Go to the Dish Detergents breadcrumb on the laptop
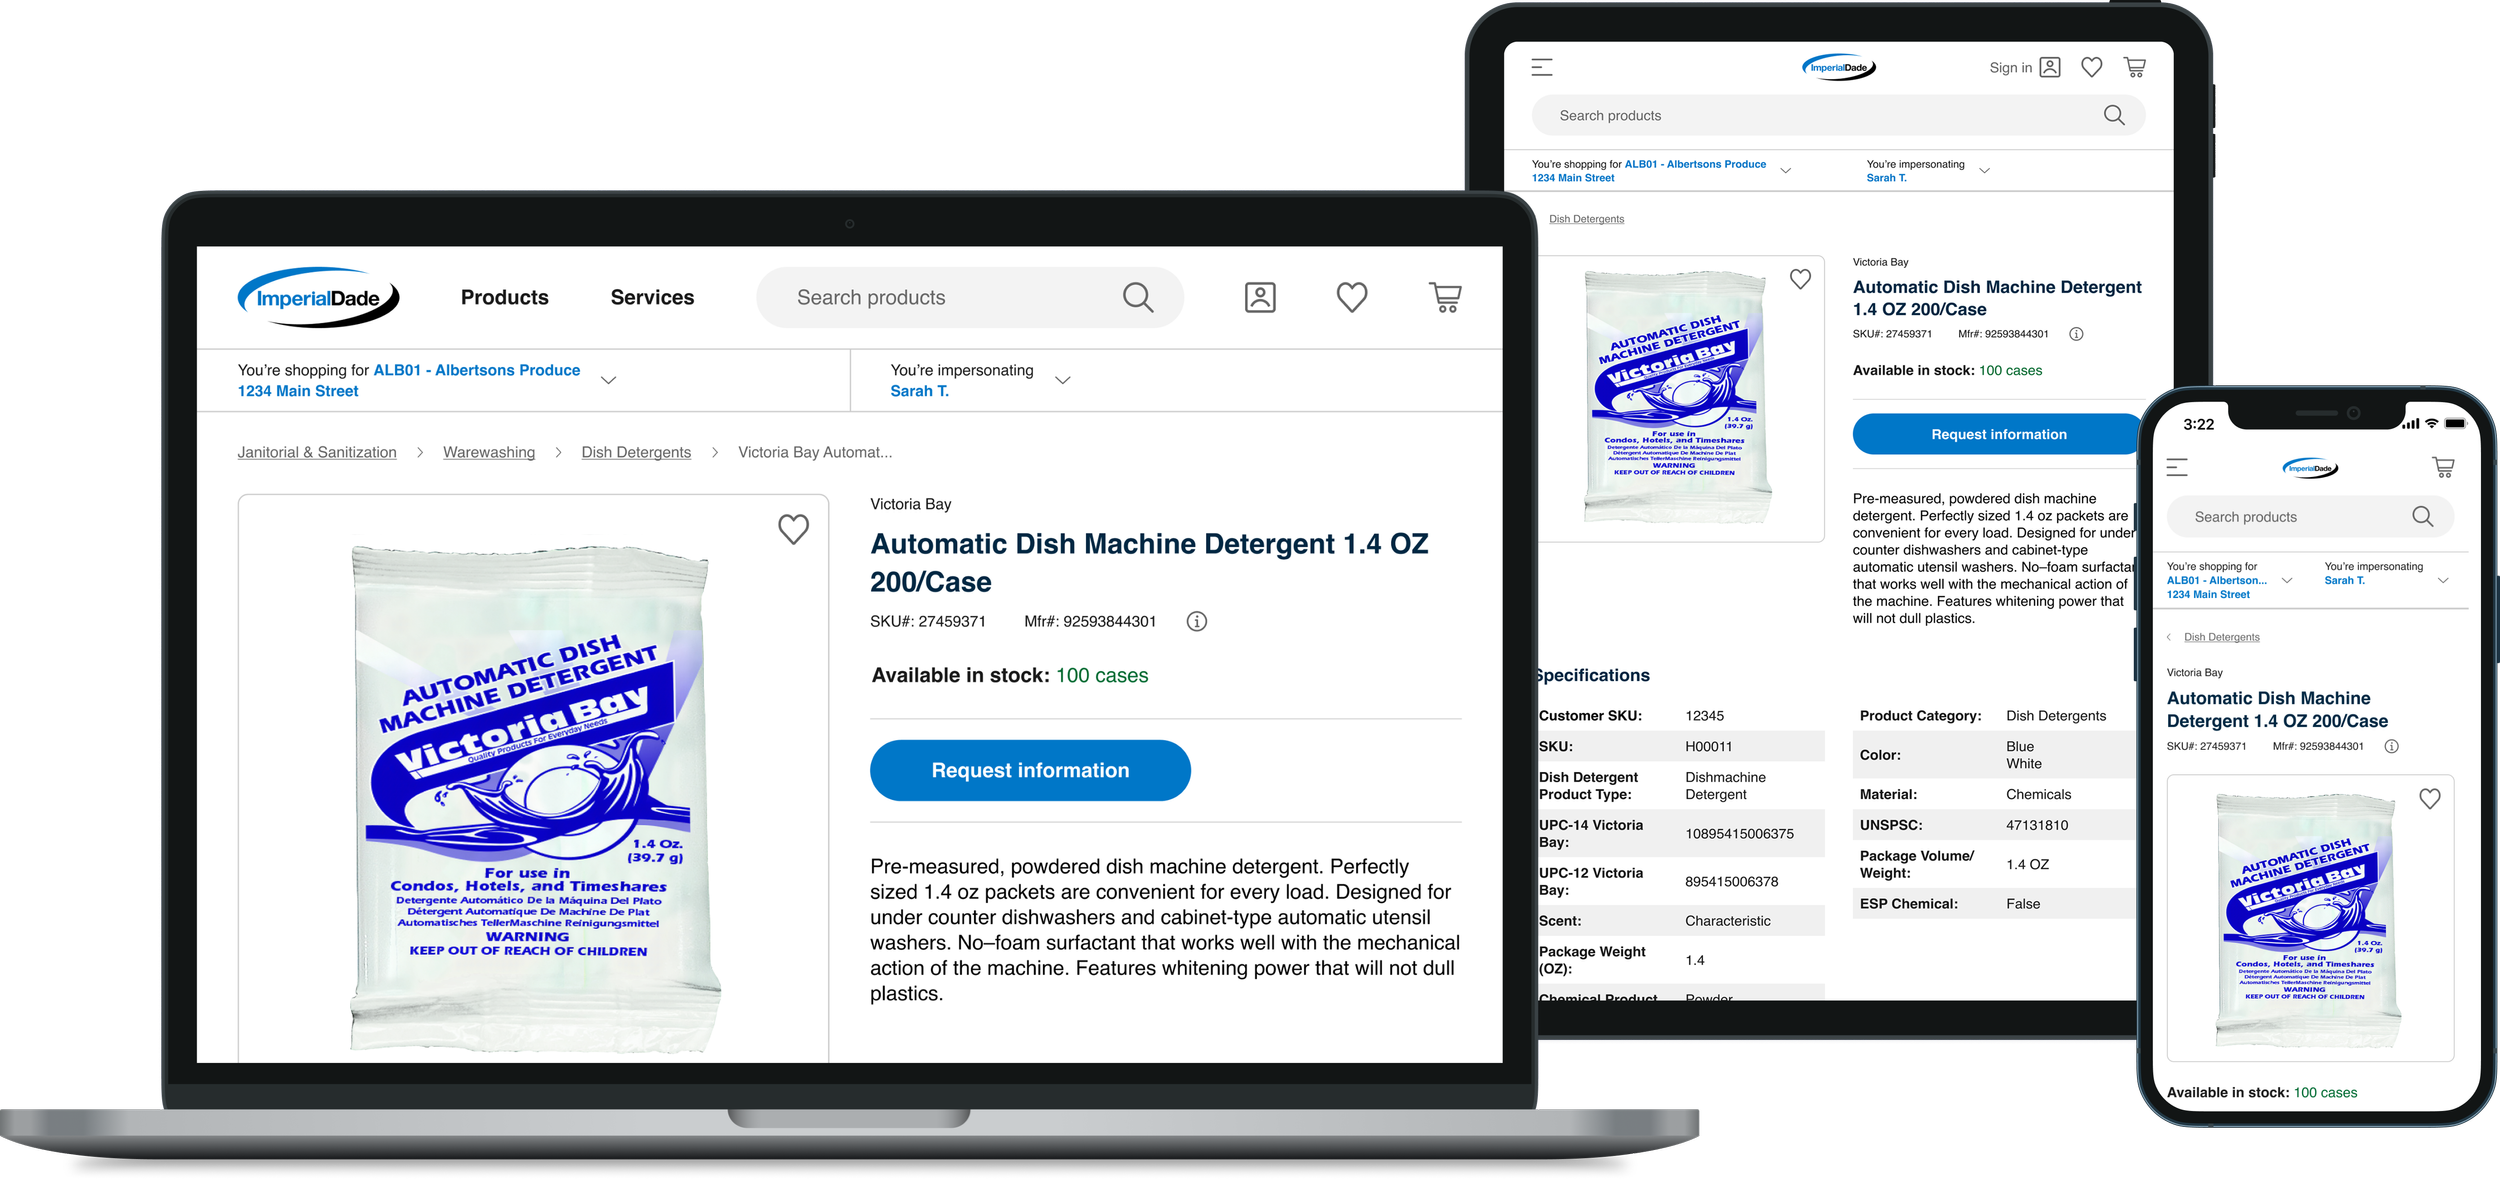The width and height of the screenshot is (2500, 1180). point(636,452)
